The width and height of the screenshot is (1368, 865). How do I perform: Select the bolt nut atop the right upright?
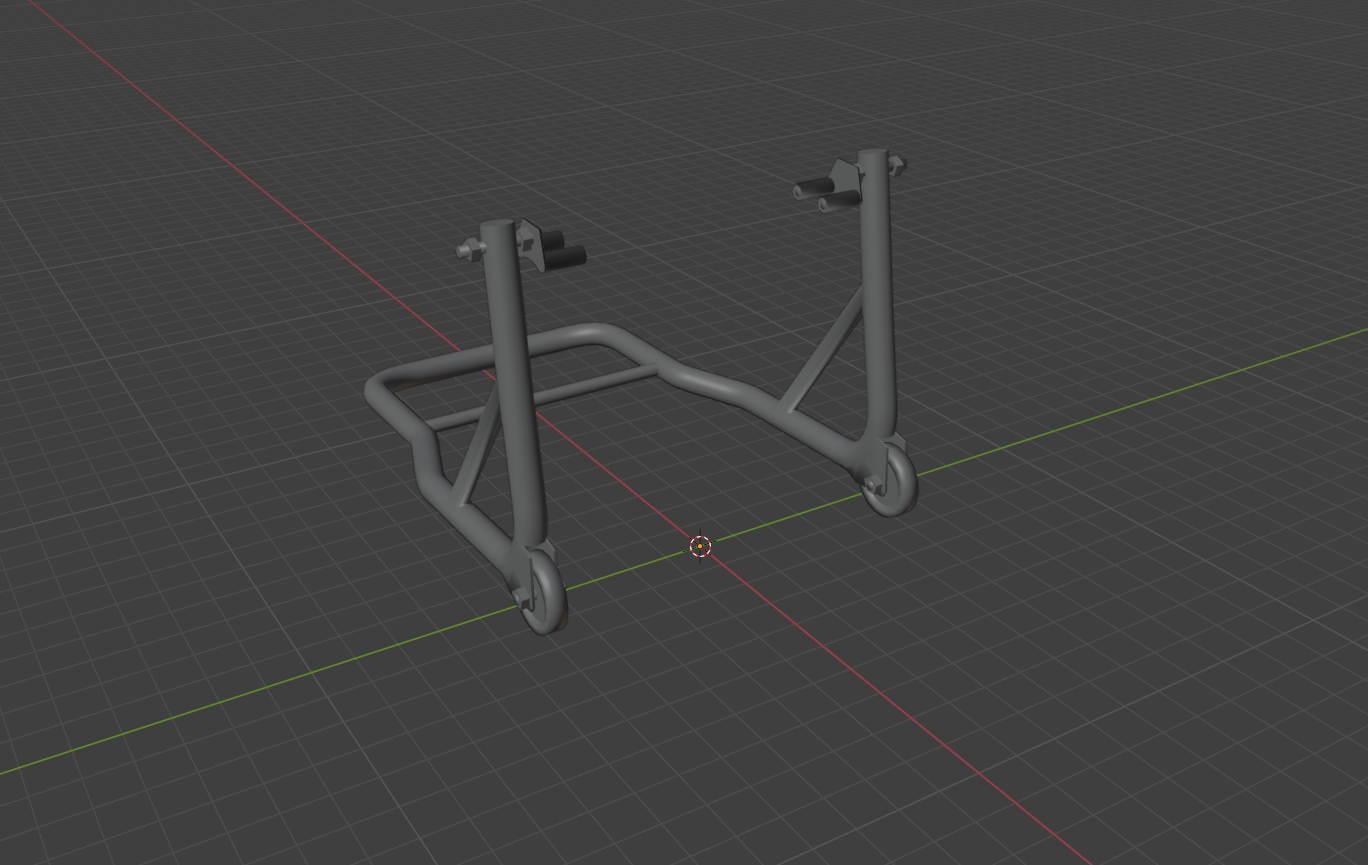[x=897, y=165]
